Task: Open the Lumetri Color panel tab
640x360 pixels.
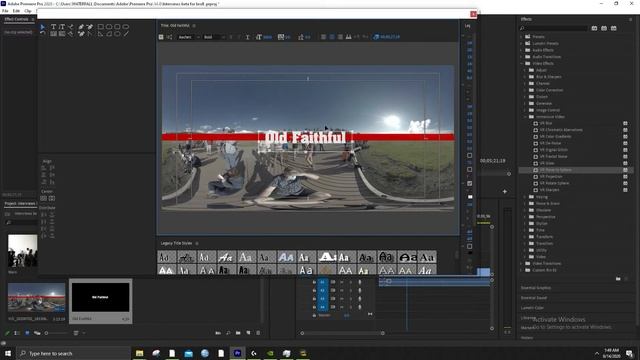Action: pos(532,308)
